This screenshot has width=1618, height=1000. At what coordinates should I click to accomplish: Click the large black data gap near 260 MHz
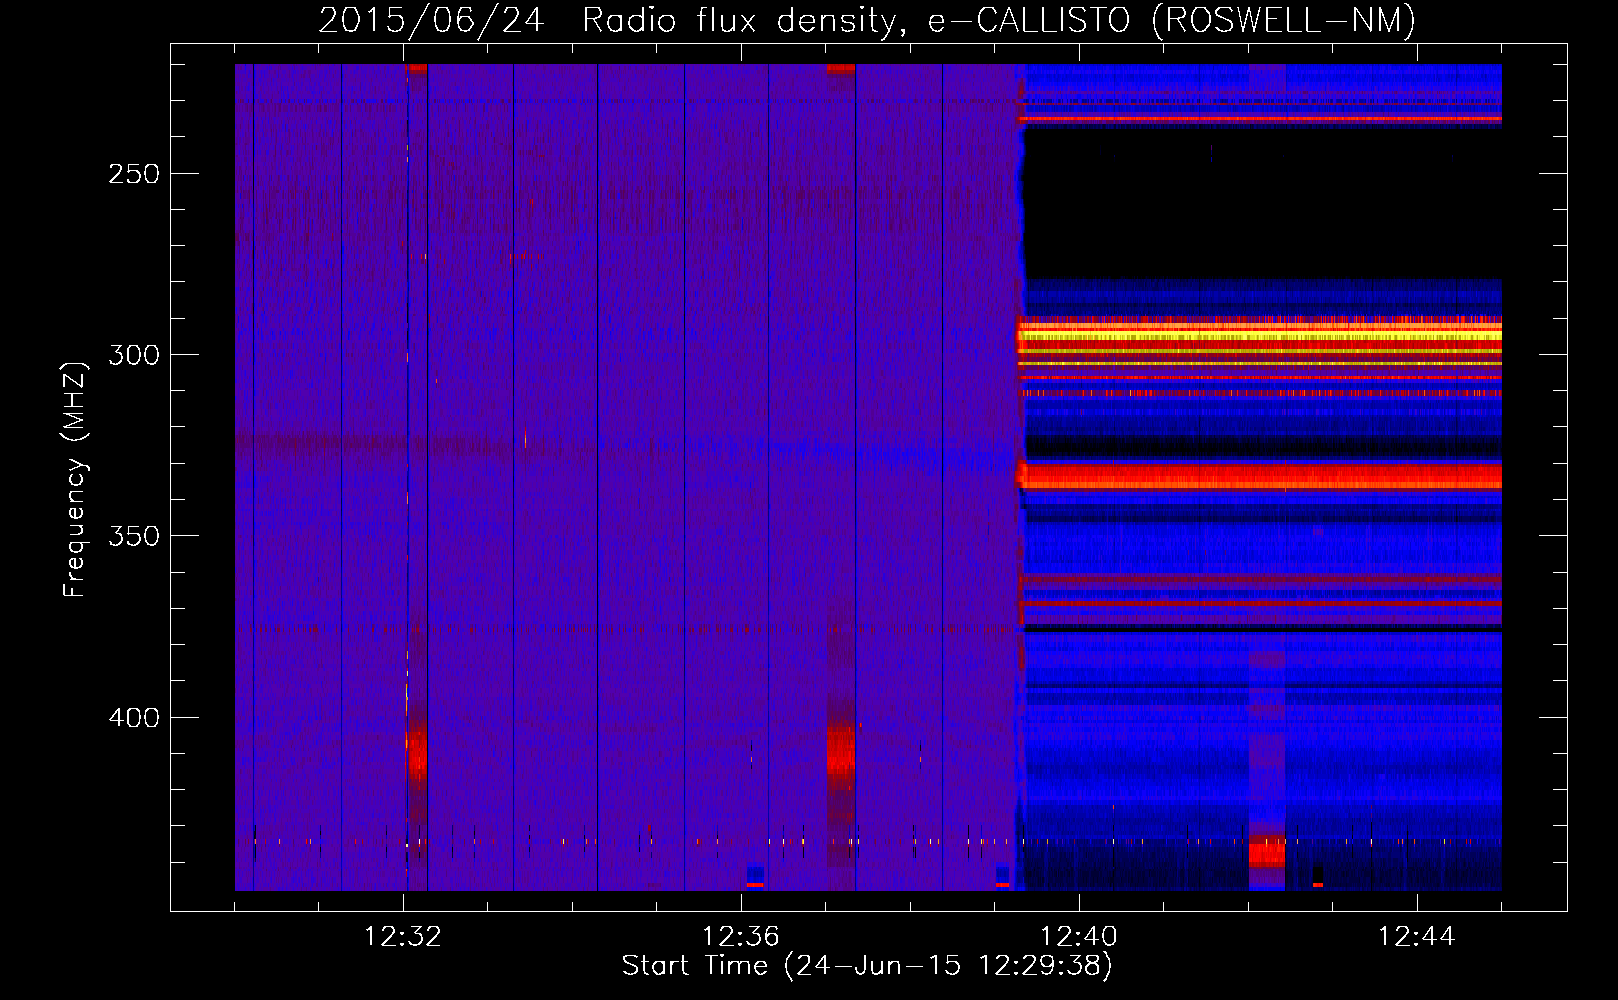[x=1262, y=205]
